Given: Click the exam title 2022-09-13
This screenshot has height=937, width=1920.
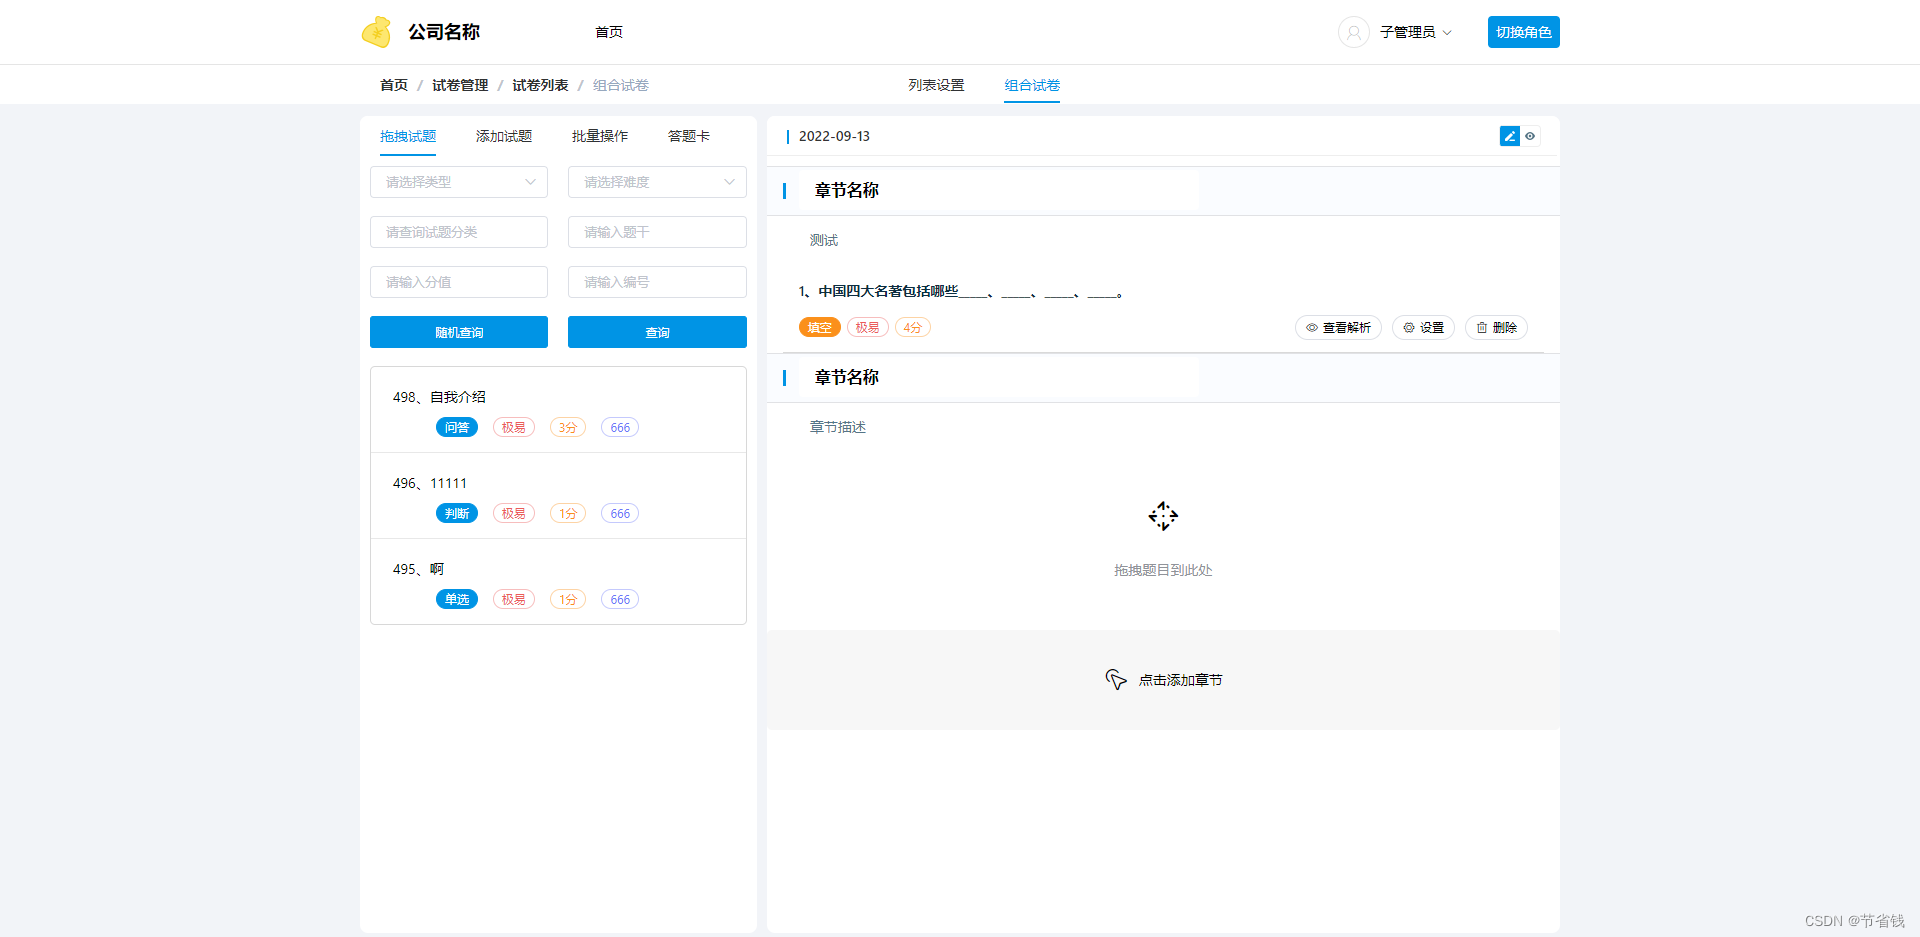Looking at the screenshot, I should [x=834, y=136].
